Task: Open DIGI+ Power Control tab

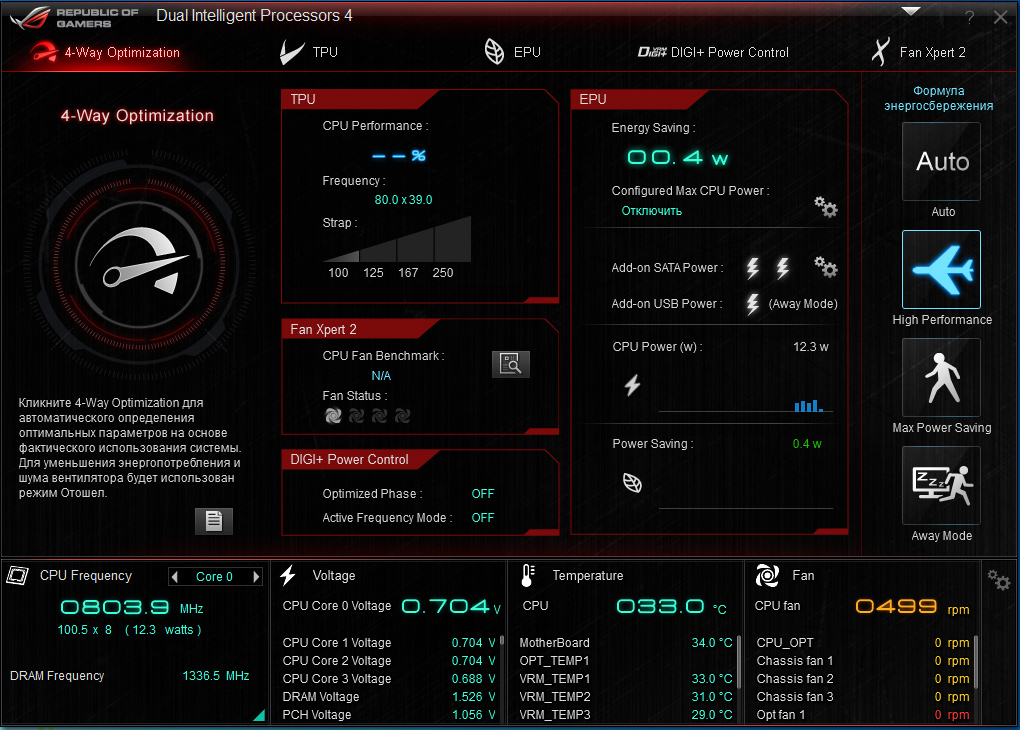Action: point(713,52)
